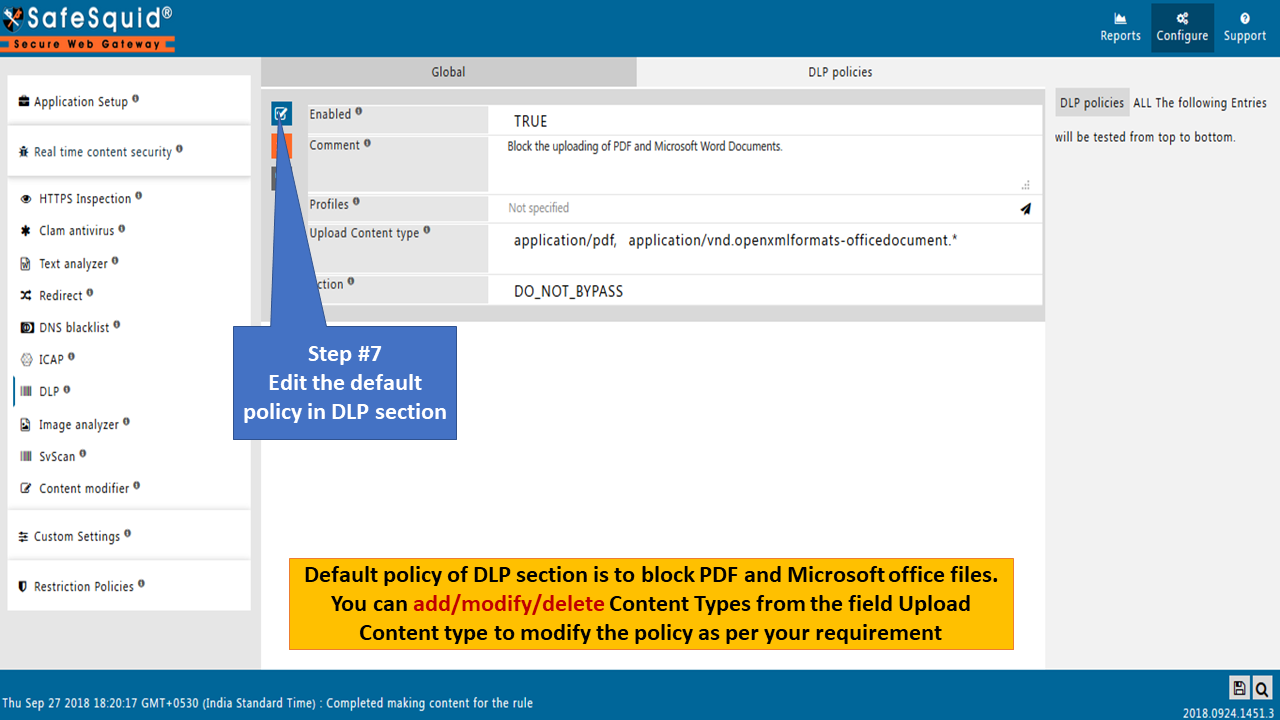This screenshot has height=720, width=1280.
Task: Click the Action field showing DO_NOT_BYPASS
Action: (765, 291)
